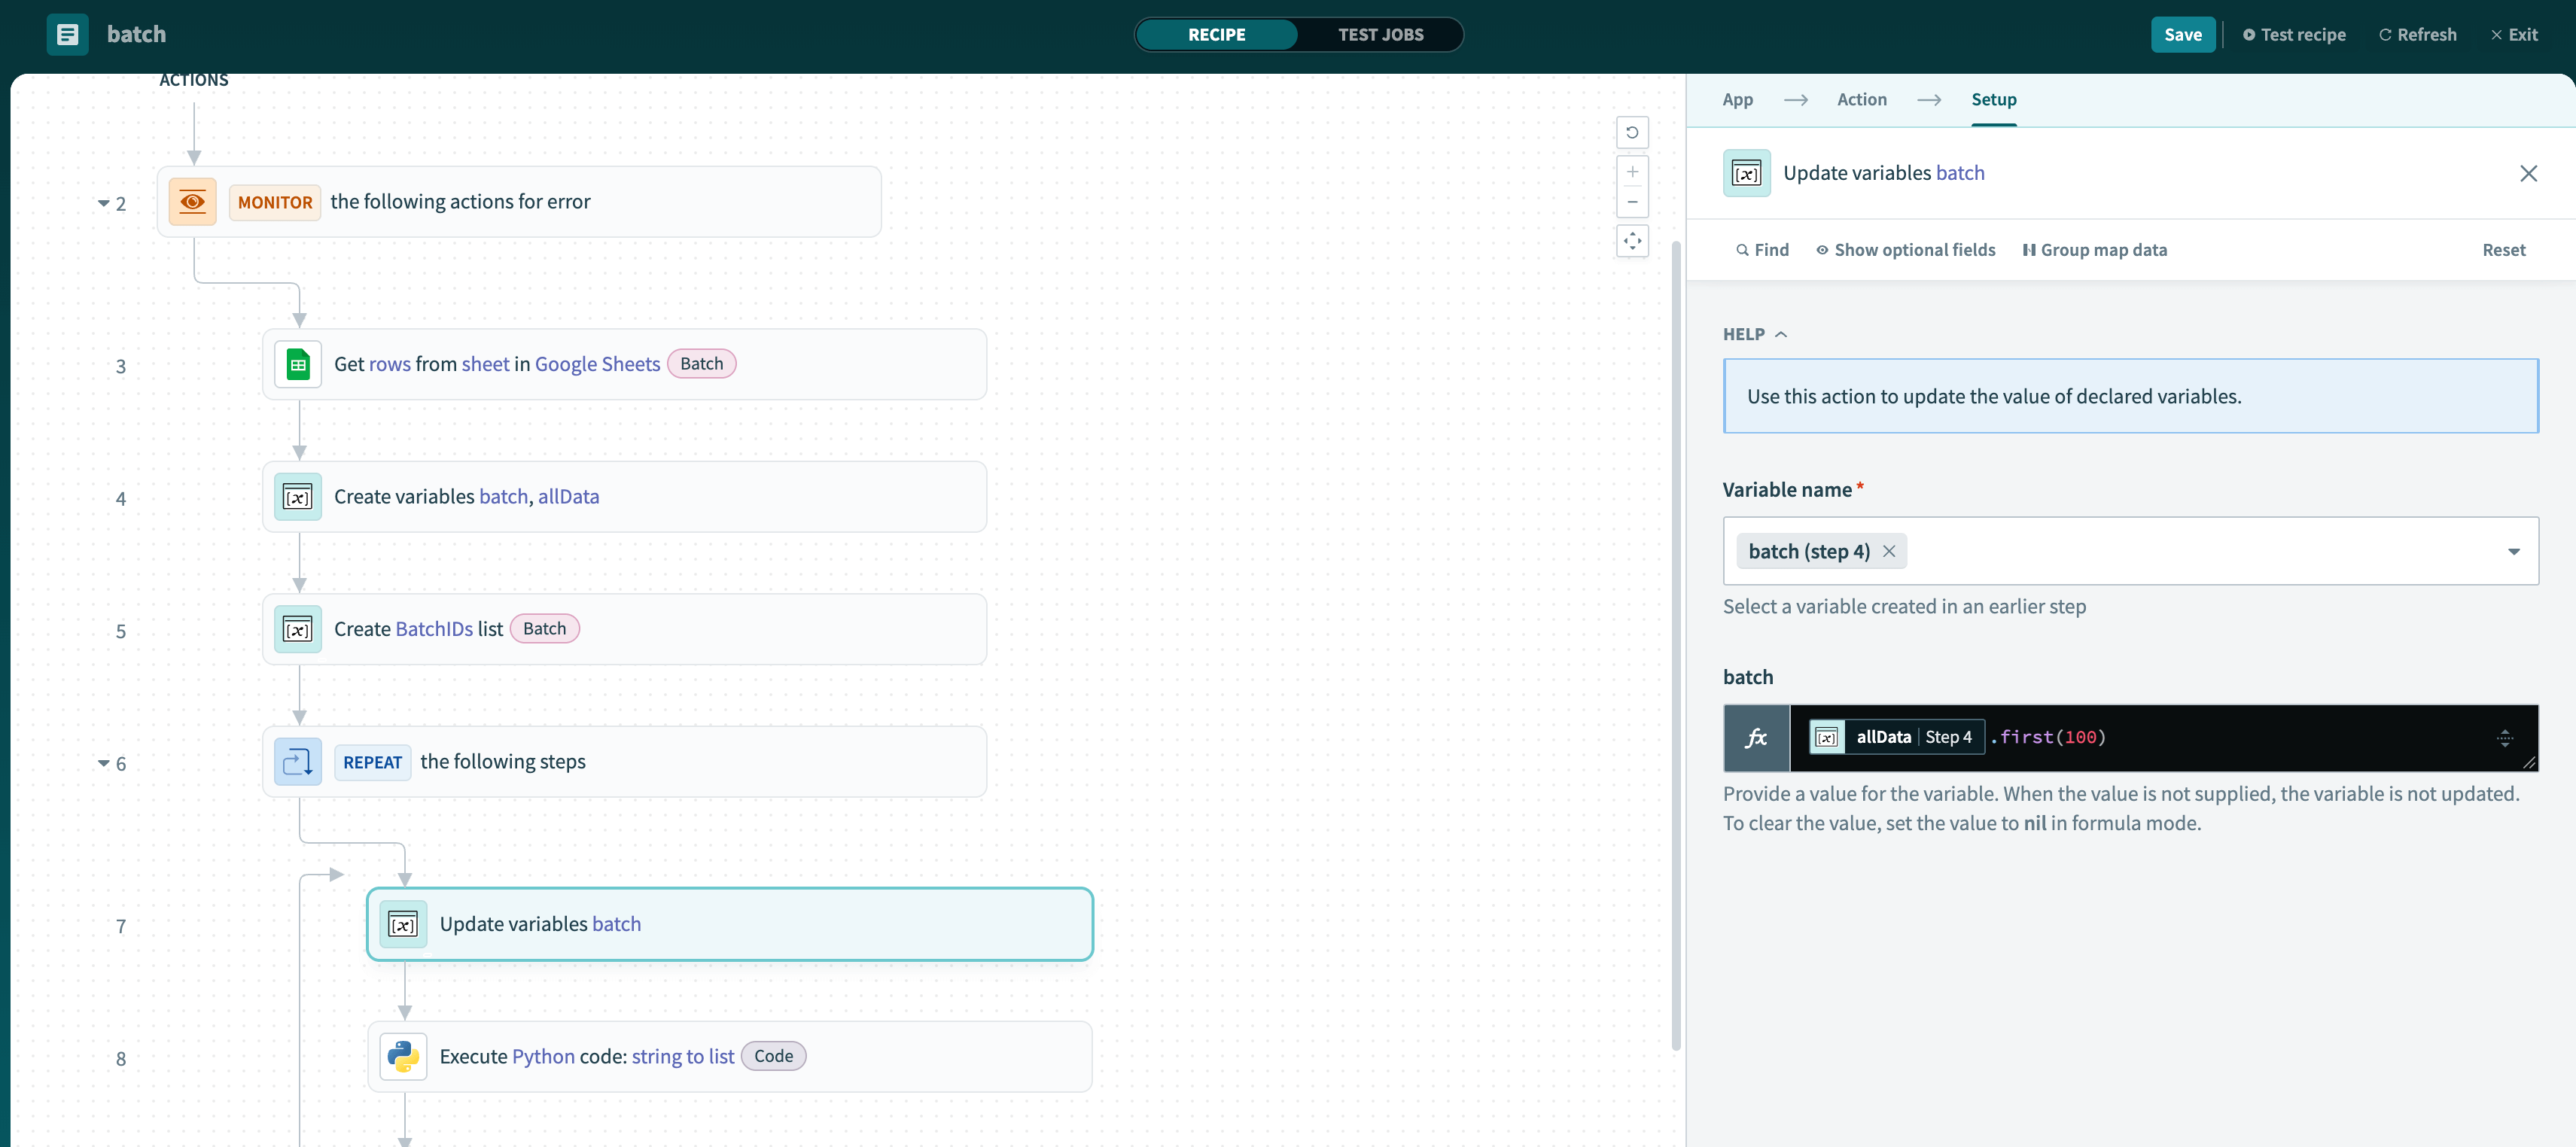
Task: Collapse step 6 Repeat block
Action: tap(103, 764)
